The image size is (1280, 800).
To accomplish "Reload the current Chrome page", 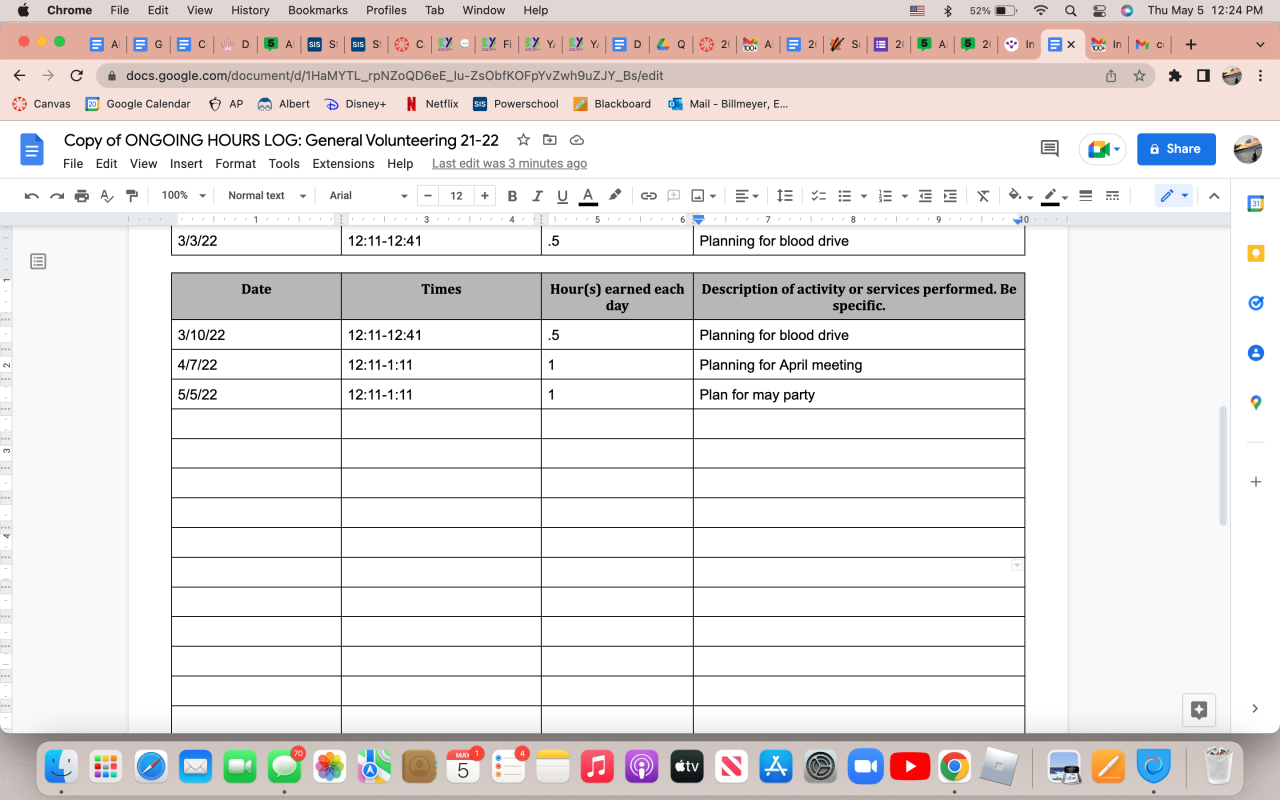I will point(77,75).
